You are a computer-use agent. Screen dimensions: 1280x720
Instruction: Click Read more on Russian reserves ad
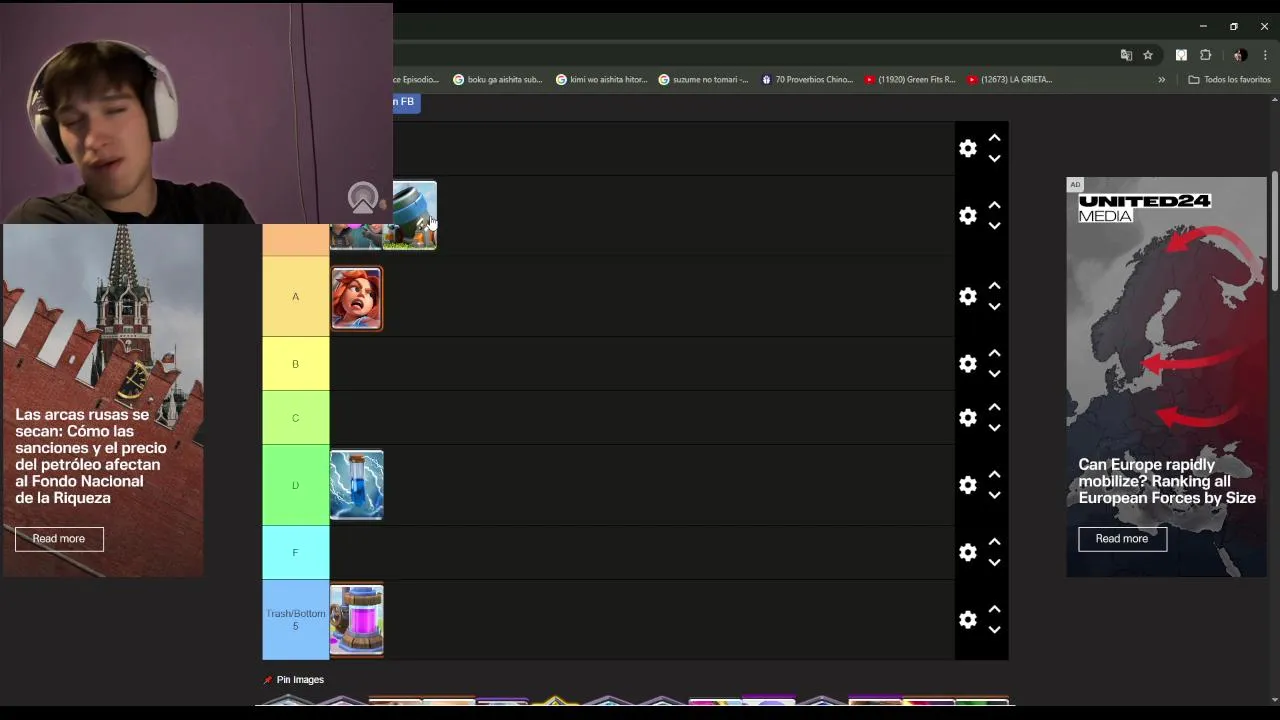click(59, 539)
